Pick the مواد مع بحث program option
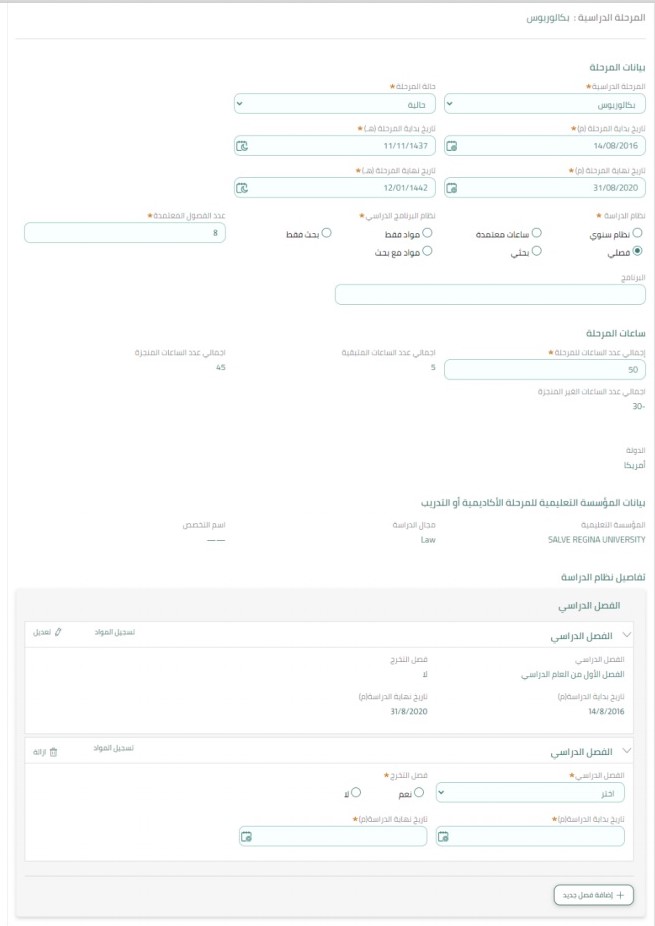 tap(427, 252)
